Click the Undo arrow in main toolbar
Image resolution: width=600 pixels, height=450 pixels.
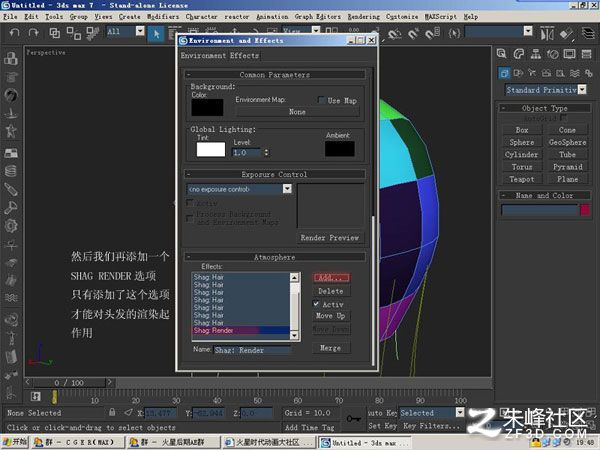point(15,33)
